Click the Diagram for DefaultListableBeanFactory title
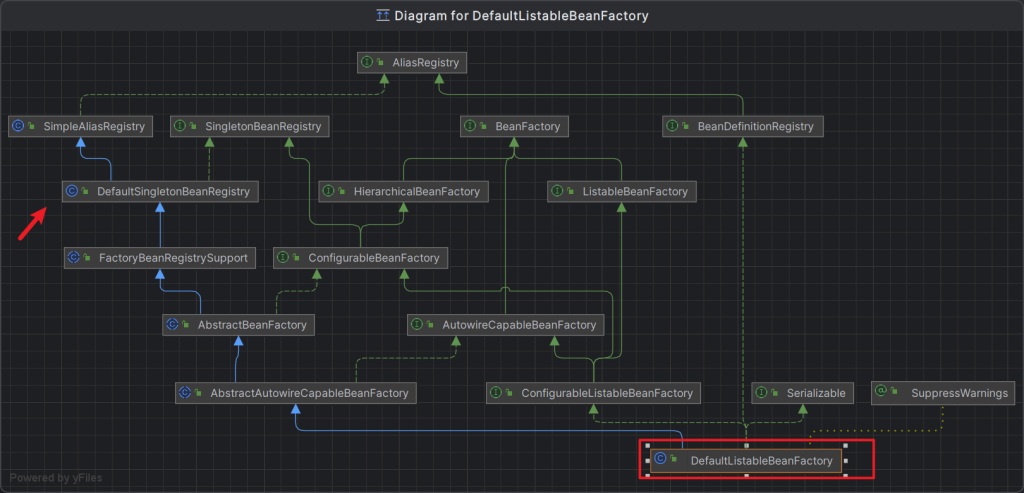The image size is (1024, 493). 521,15
